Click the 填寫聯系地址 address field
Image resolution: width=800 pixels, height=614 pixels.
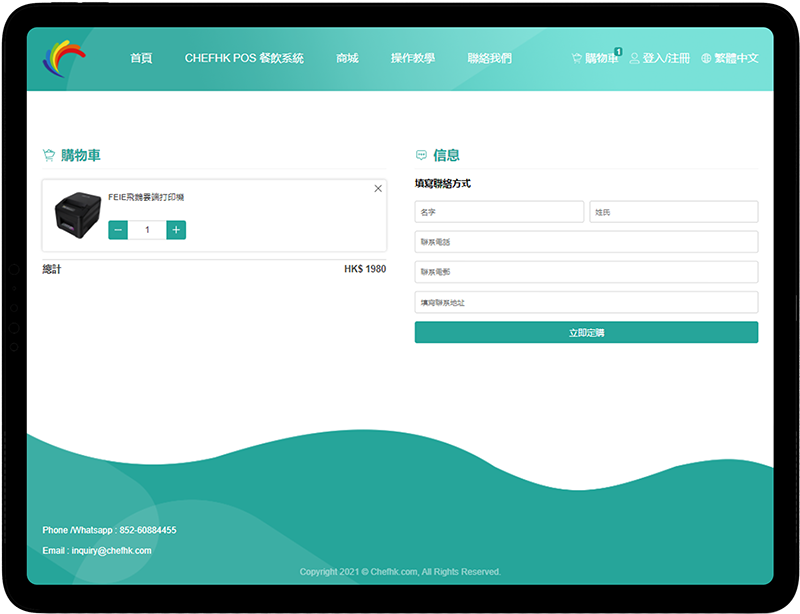click(x=586, y=302)
